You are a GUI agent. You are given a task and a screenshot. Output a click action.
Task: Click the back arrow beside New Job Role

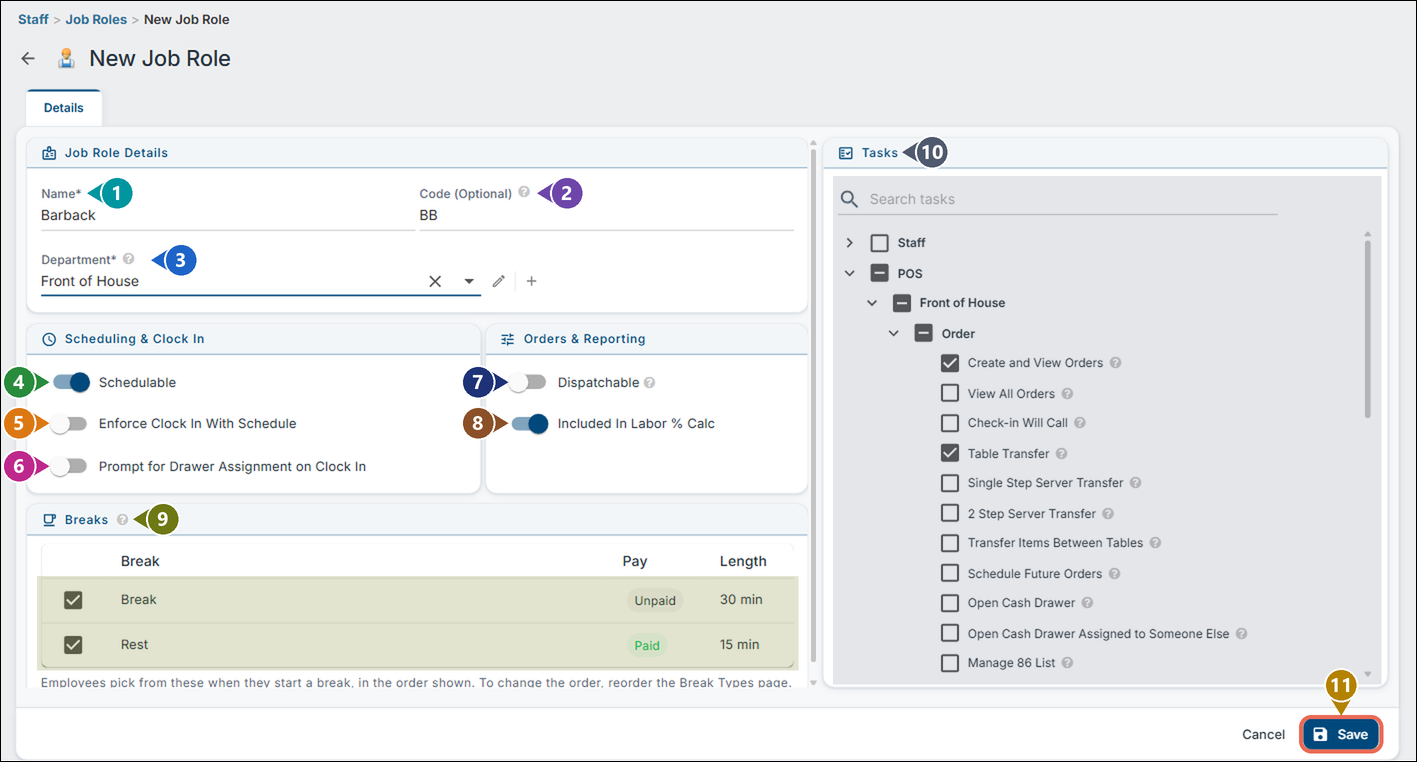tap(28, 59)
